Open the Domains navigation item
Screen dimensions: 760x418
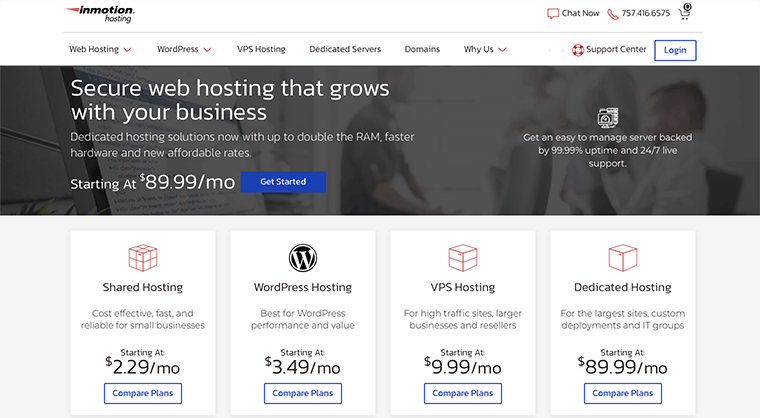(x=422, y=49)
